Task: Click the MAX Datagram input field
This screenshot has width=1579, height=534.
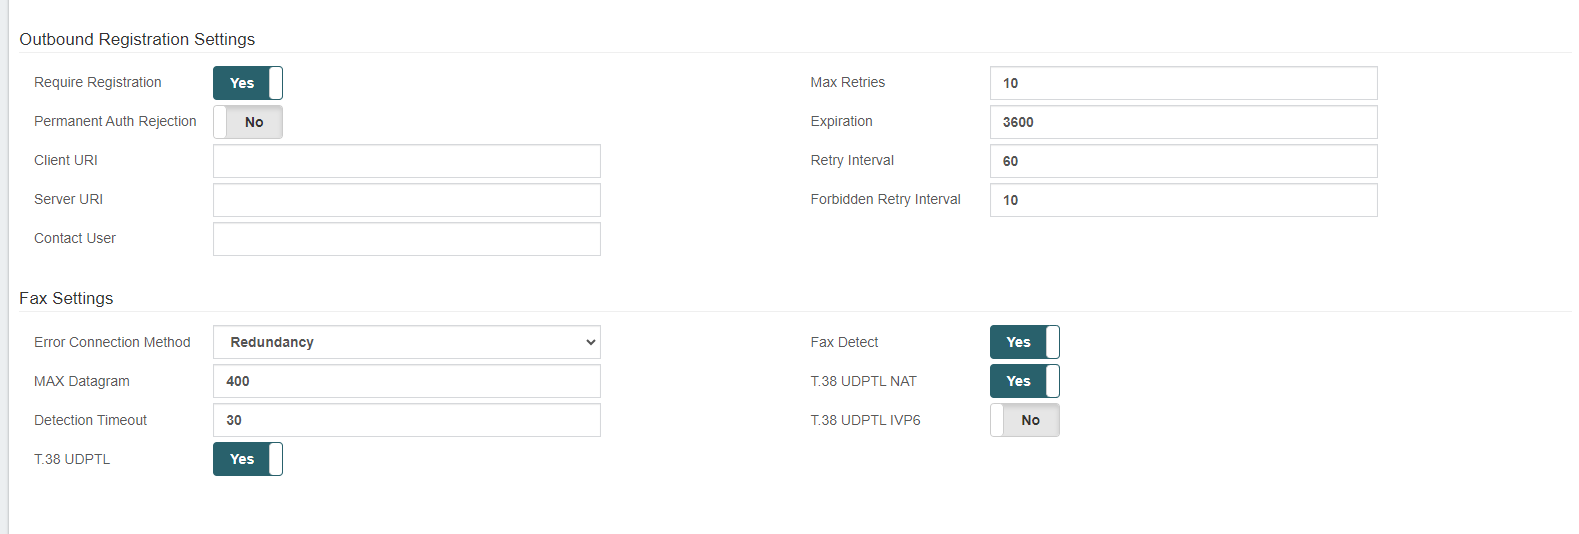Action: click(x=407, y=381)
